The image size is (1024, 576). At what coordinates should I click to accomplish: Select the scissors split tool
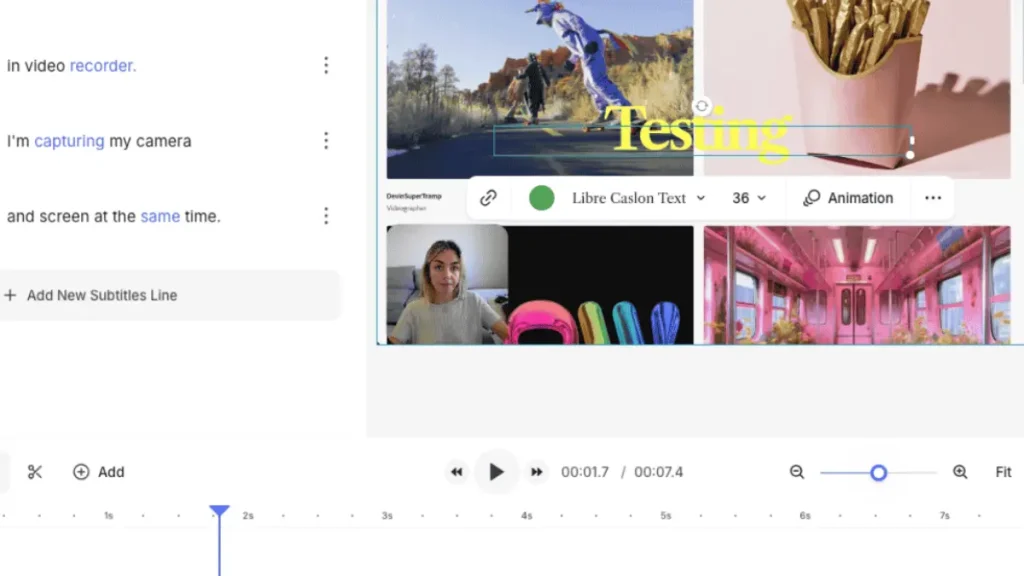(35, 471)
